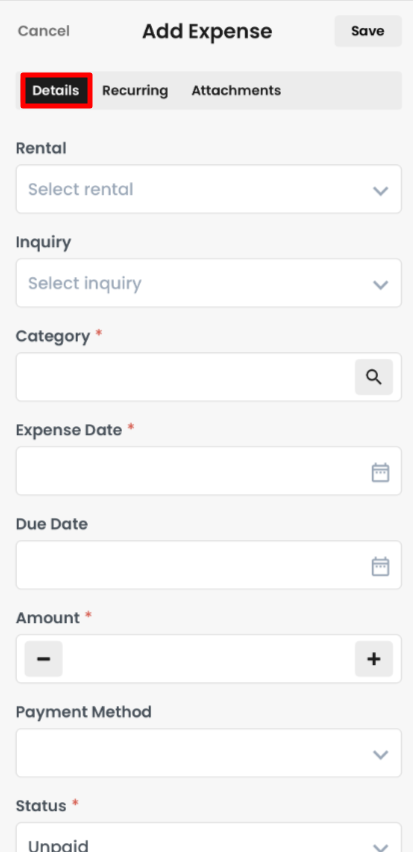Open the Expense Date calendar icon

point(380,472)
